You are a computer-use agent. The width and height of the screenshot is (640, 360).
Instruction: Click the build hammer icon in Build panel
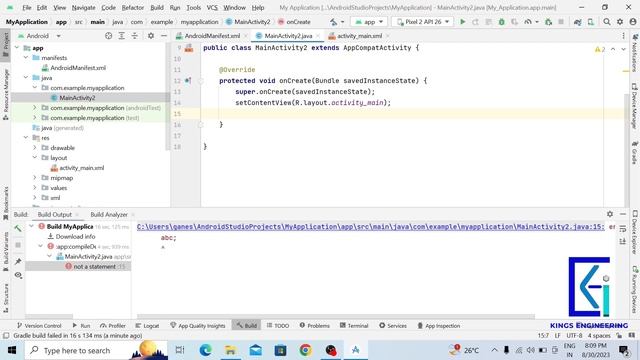click(x=18, y=228)
